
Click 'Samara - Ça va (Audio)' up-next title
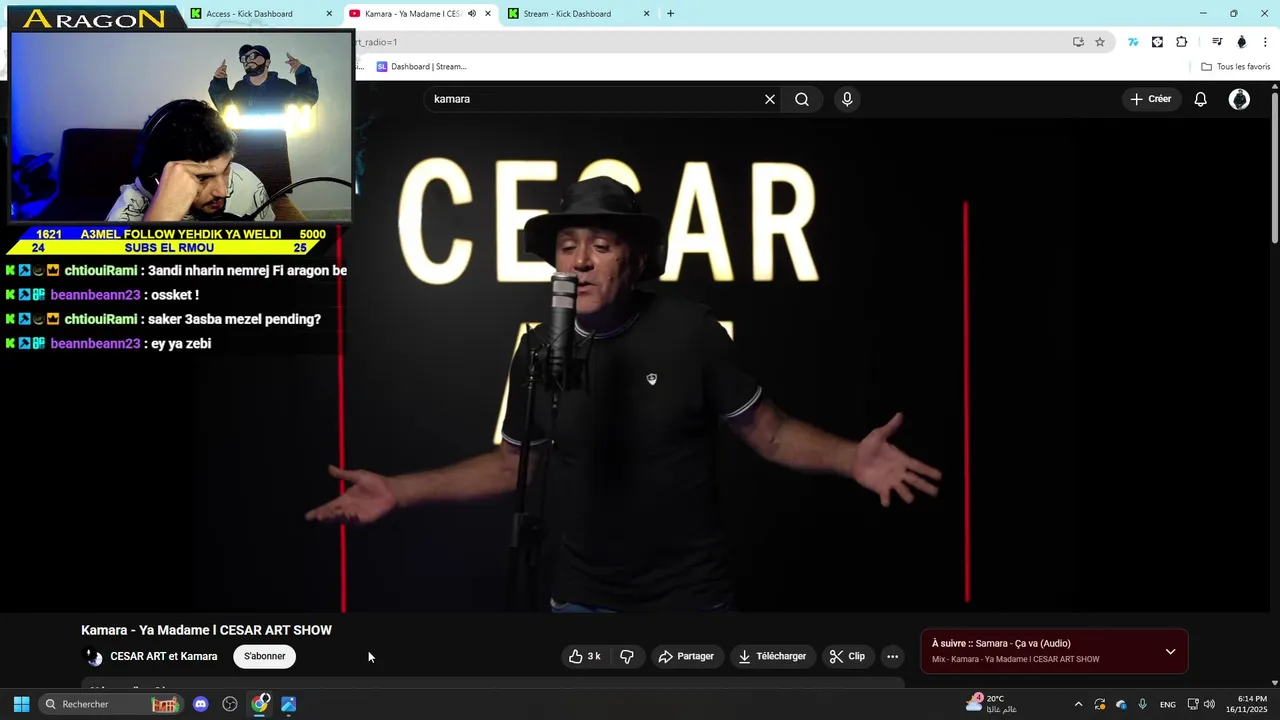[x=1023, y=643]
